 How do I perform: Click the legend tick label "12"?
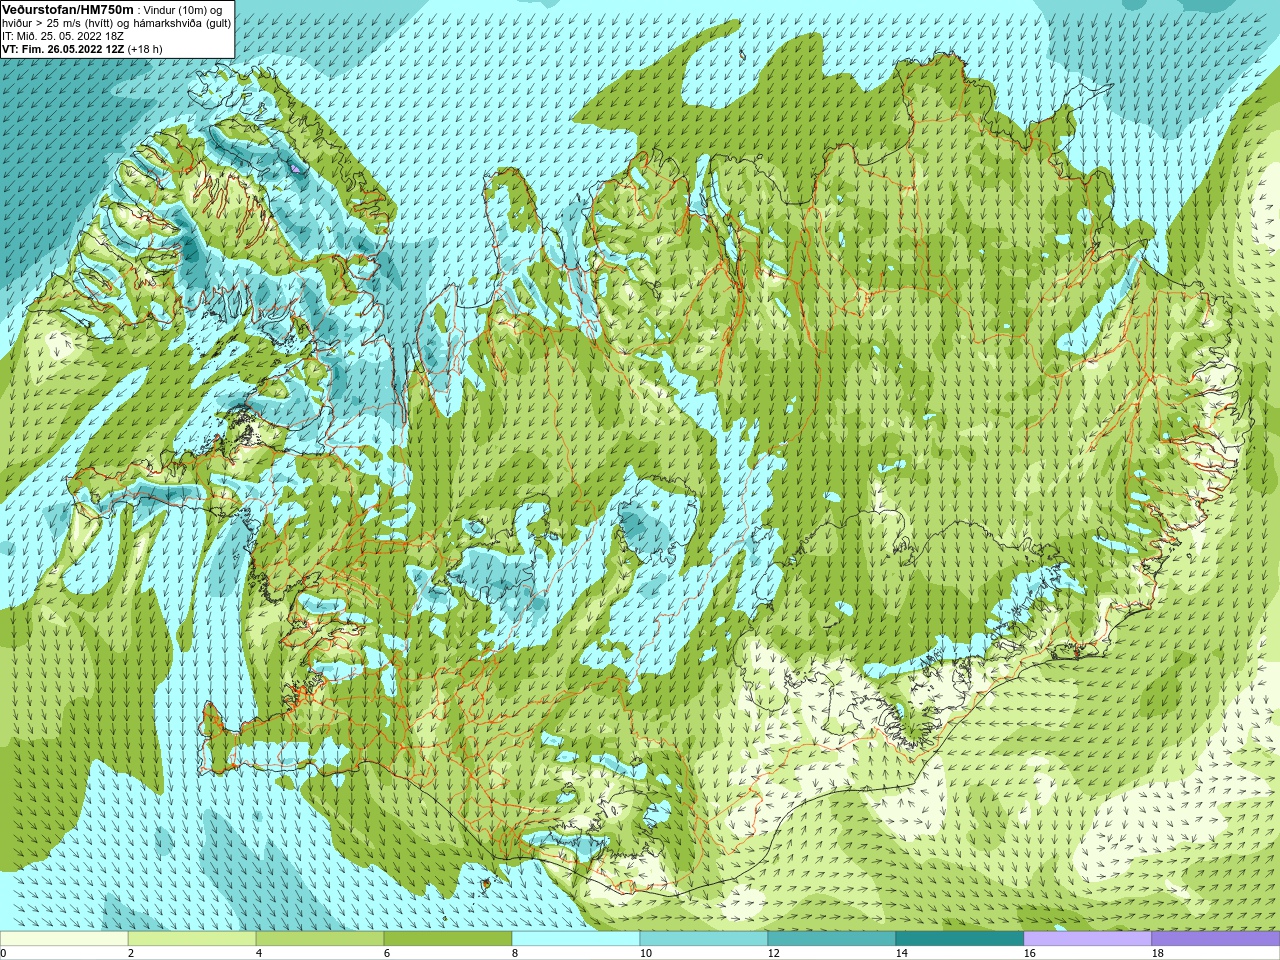pyautogui.click(x=773, y=953)
